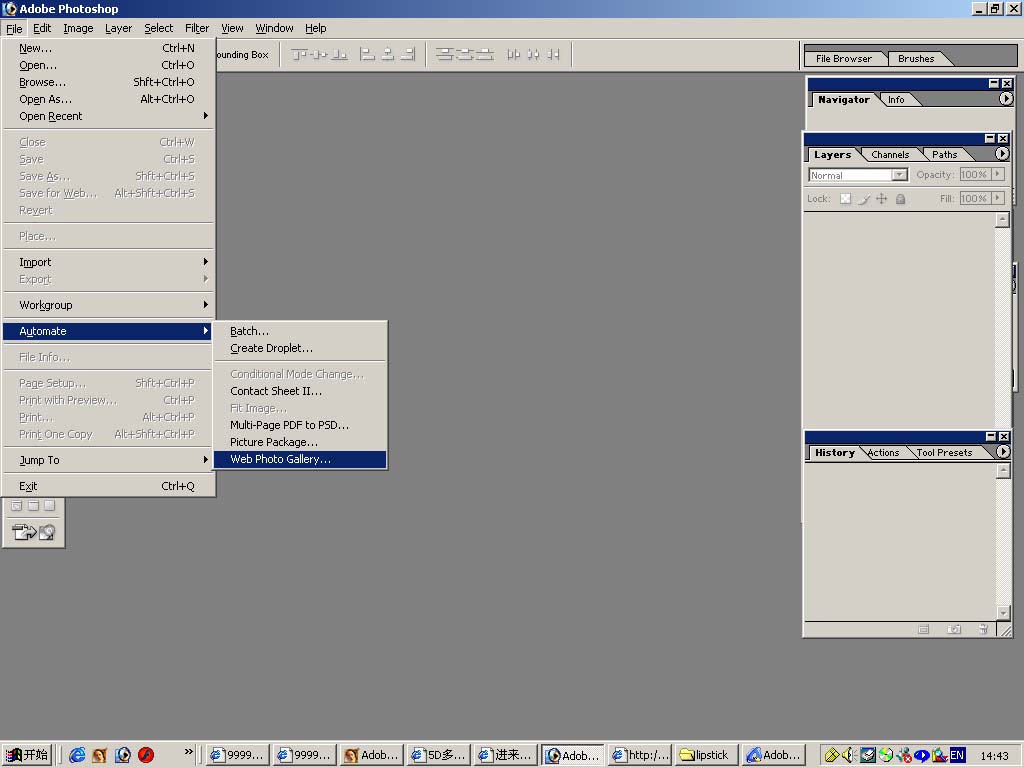Expand Open Recent submenu
This screenshot has height=768, width=1024.
108,116
